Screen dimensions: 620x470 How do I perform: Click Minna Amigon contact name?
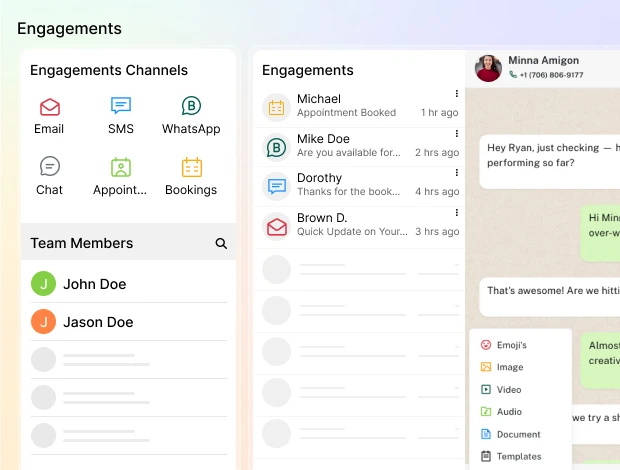[544, 60]
